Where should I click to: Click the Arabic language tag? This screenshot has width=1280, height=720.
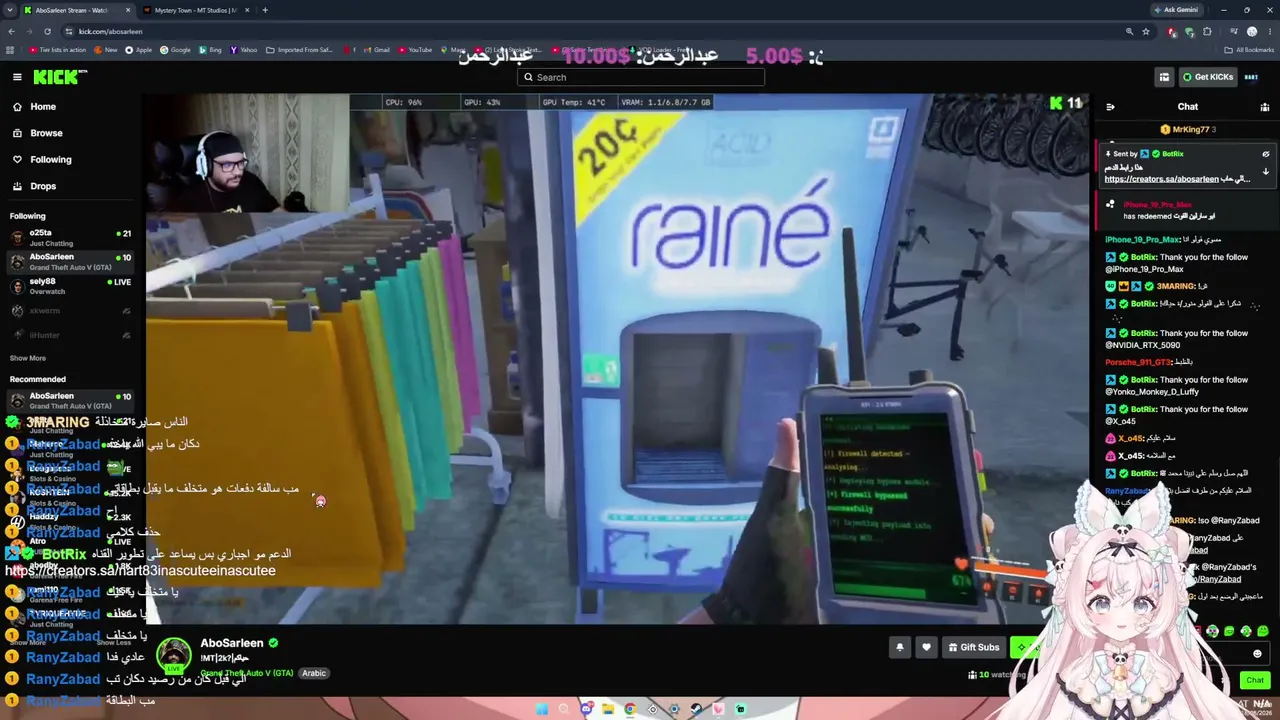(314, 673)
